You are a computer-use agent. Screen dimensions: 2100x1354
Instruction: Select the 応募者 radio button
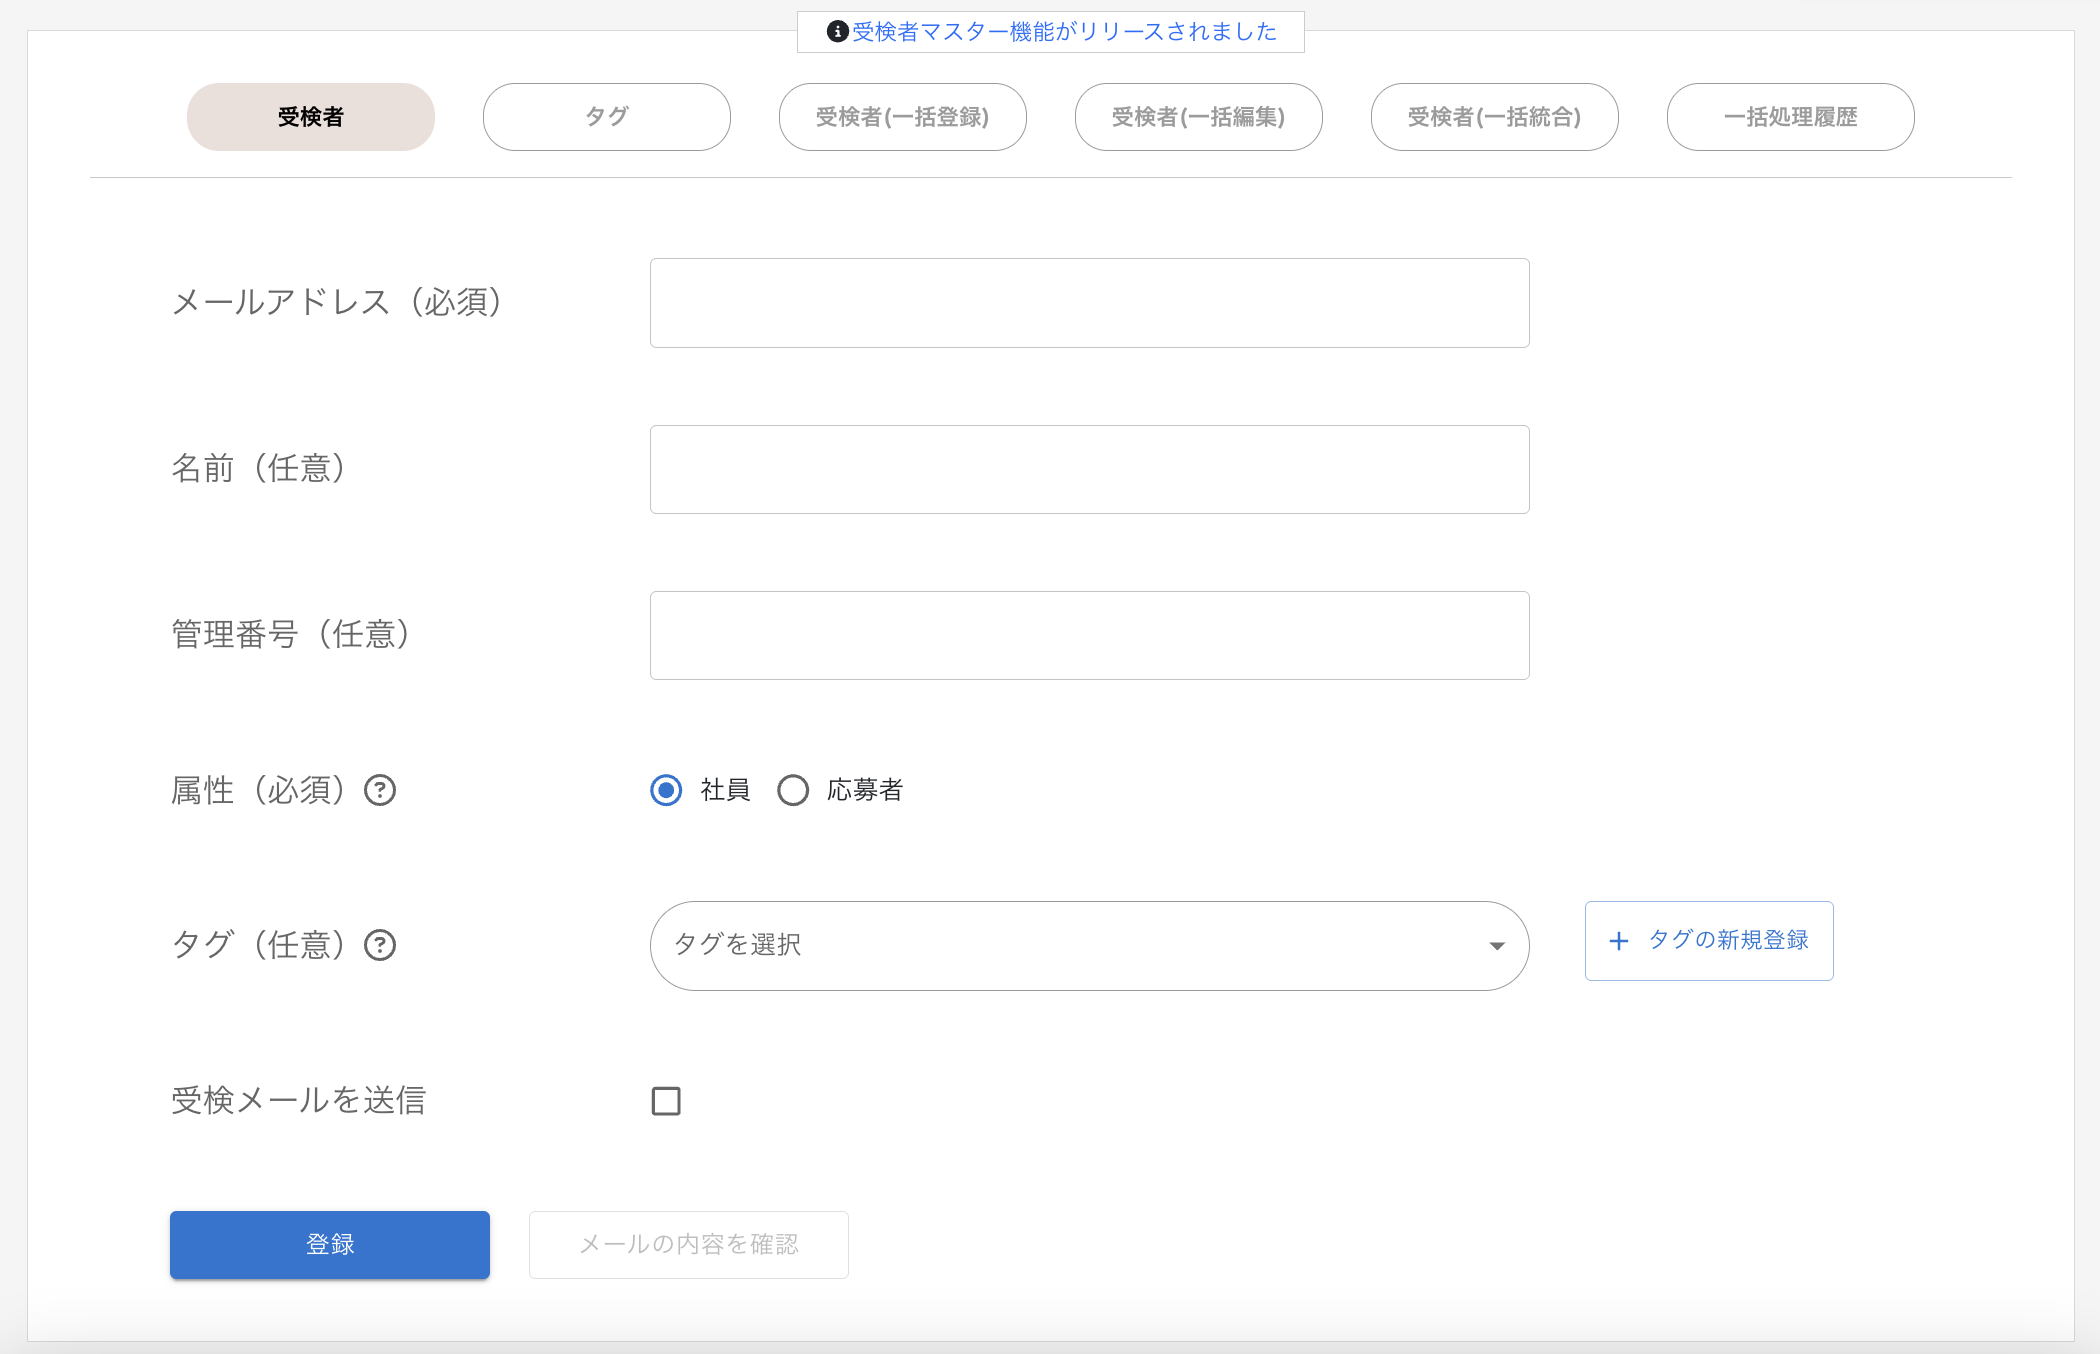pyautogui.click(x=793, y=790)
